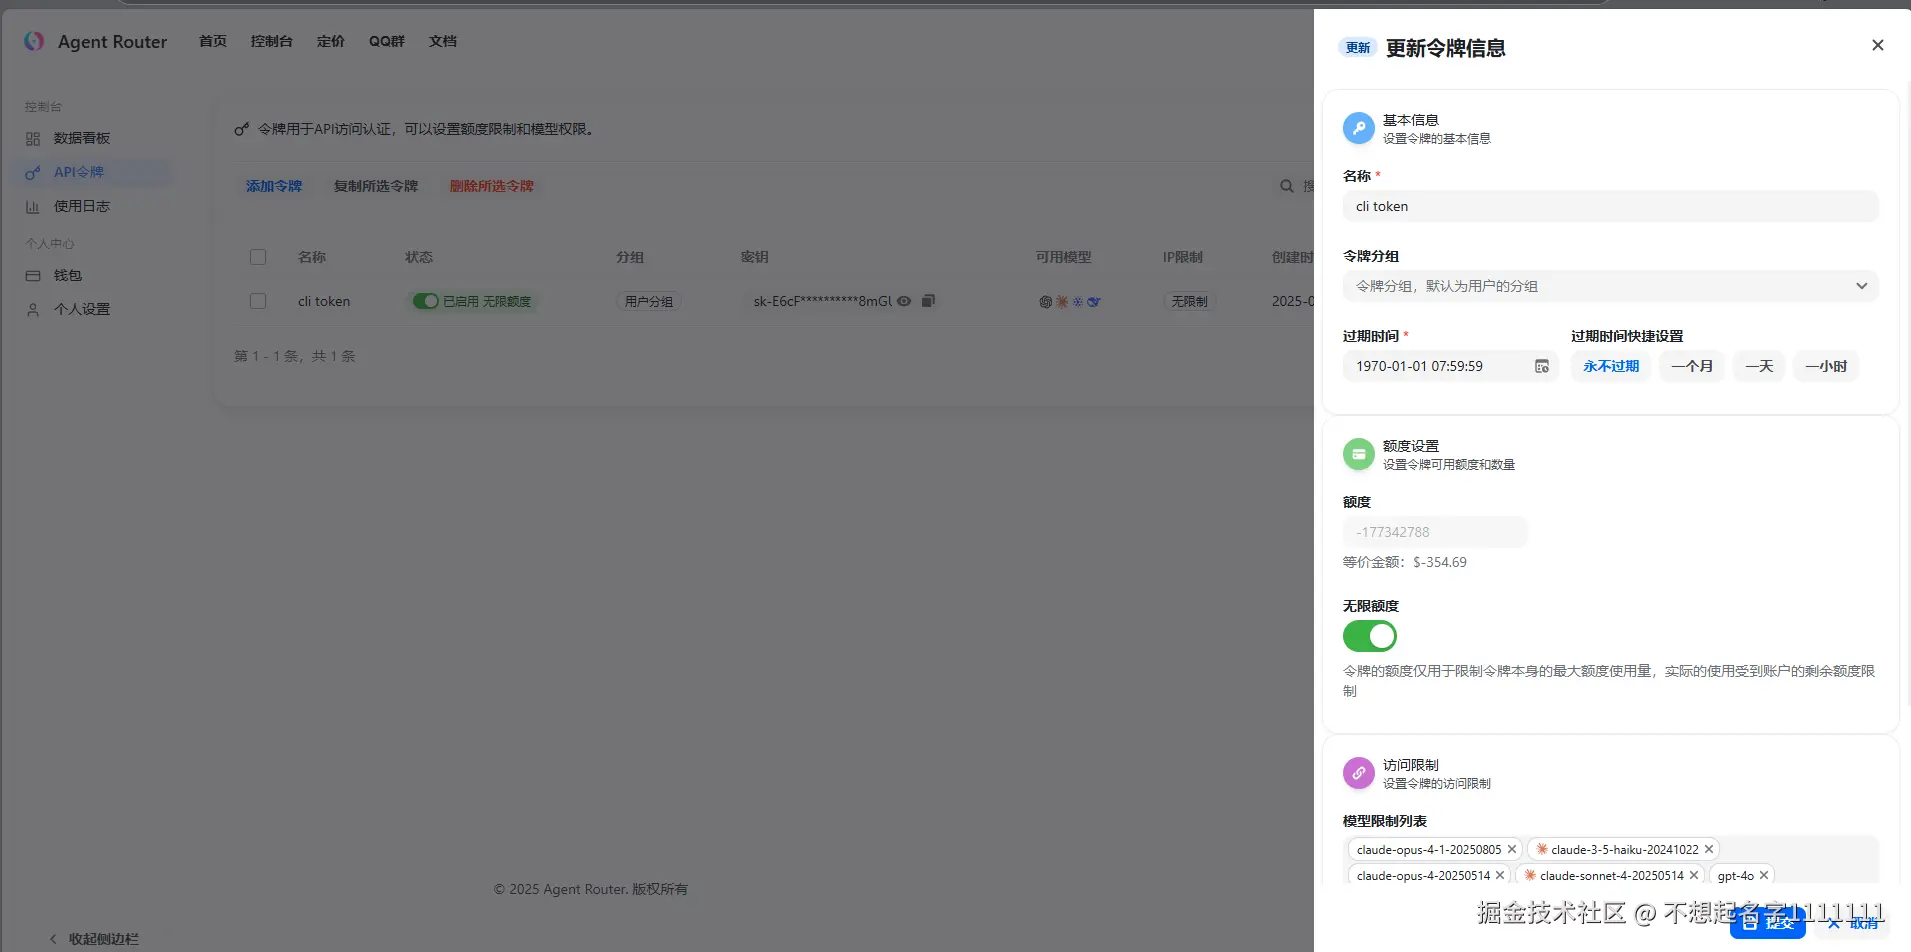1911x952 pixels.
Task: Click the 无限制 IP tag in table row
Action: [1189, 301]
